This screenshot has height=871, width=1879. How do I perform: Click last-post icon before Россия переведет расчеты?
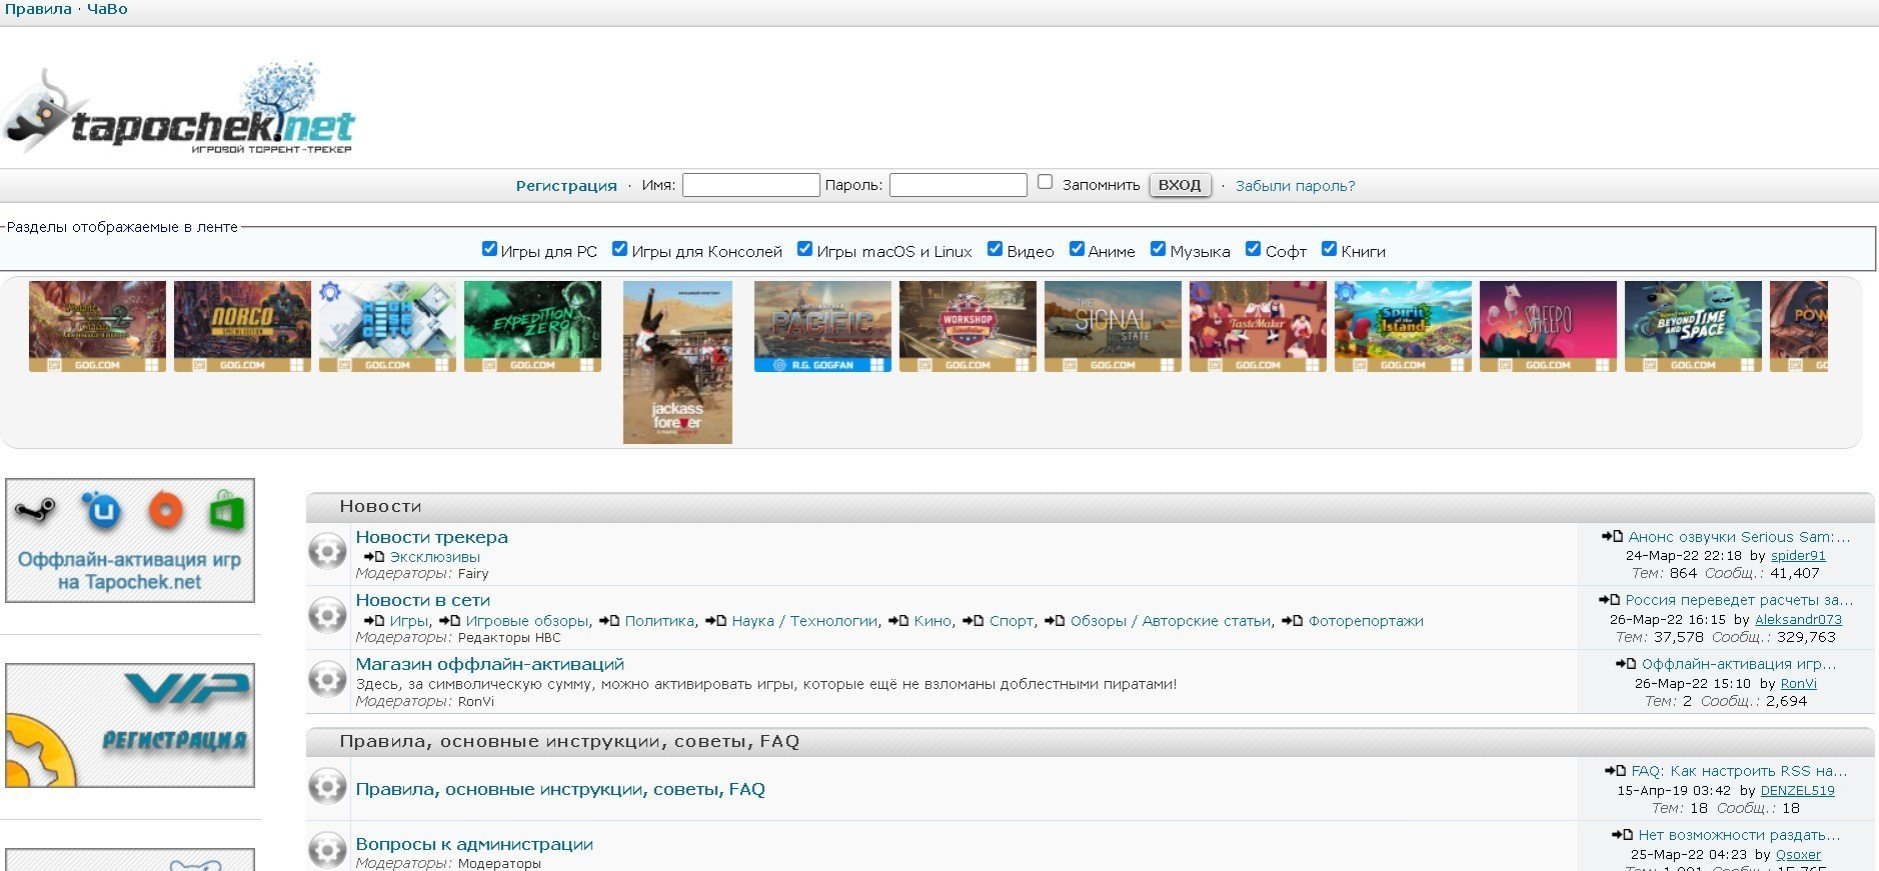(1609, 600)
